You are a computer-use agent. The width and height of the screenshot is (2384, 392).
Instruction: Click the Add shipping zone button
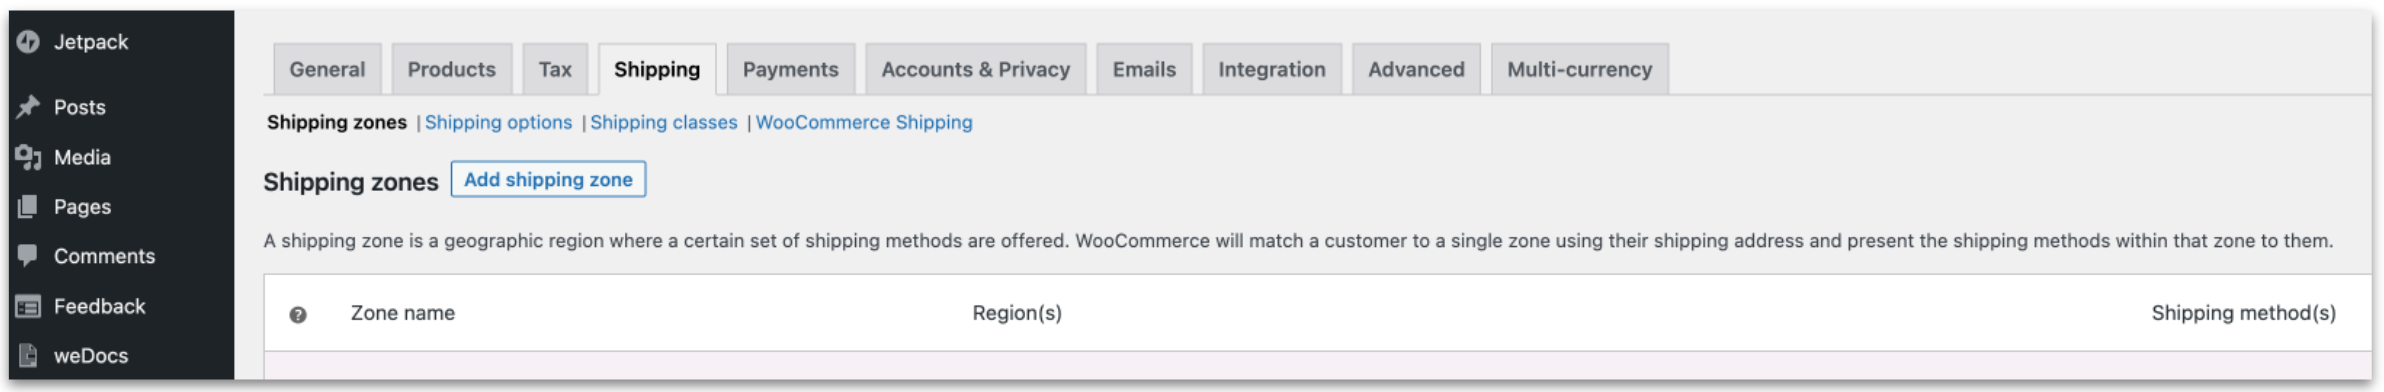pyautogui.click(x=548, y=179)
